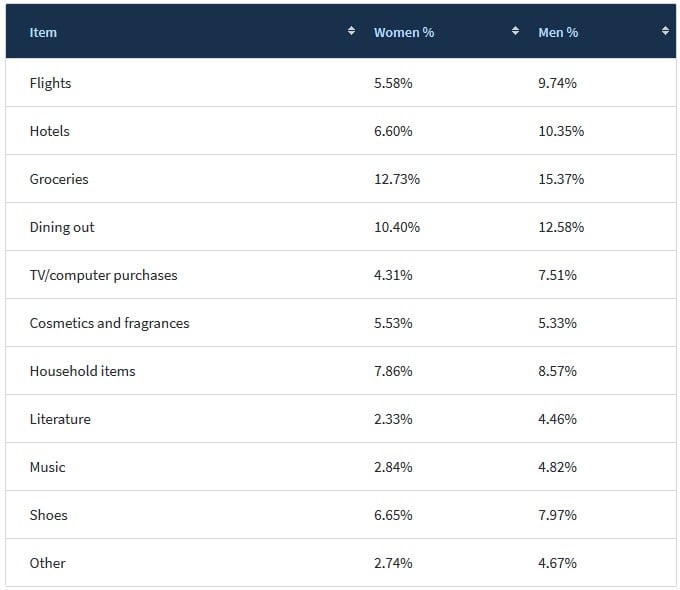680x590 pixels.
Task: Click the Music item cell
Action: pos(48,467)
